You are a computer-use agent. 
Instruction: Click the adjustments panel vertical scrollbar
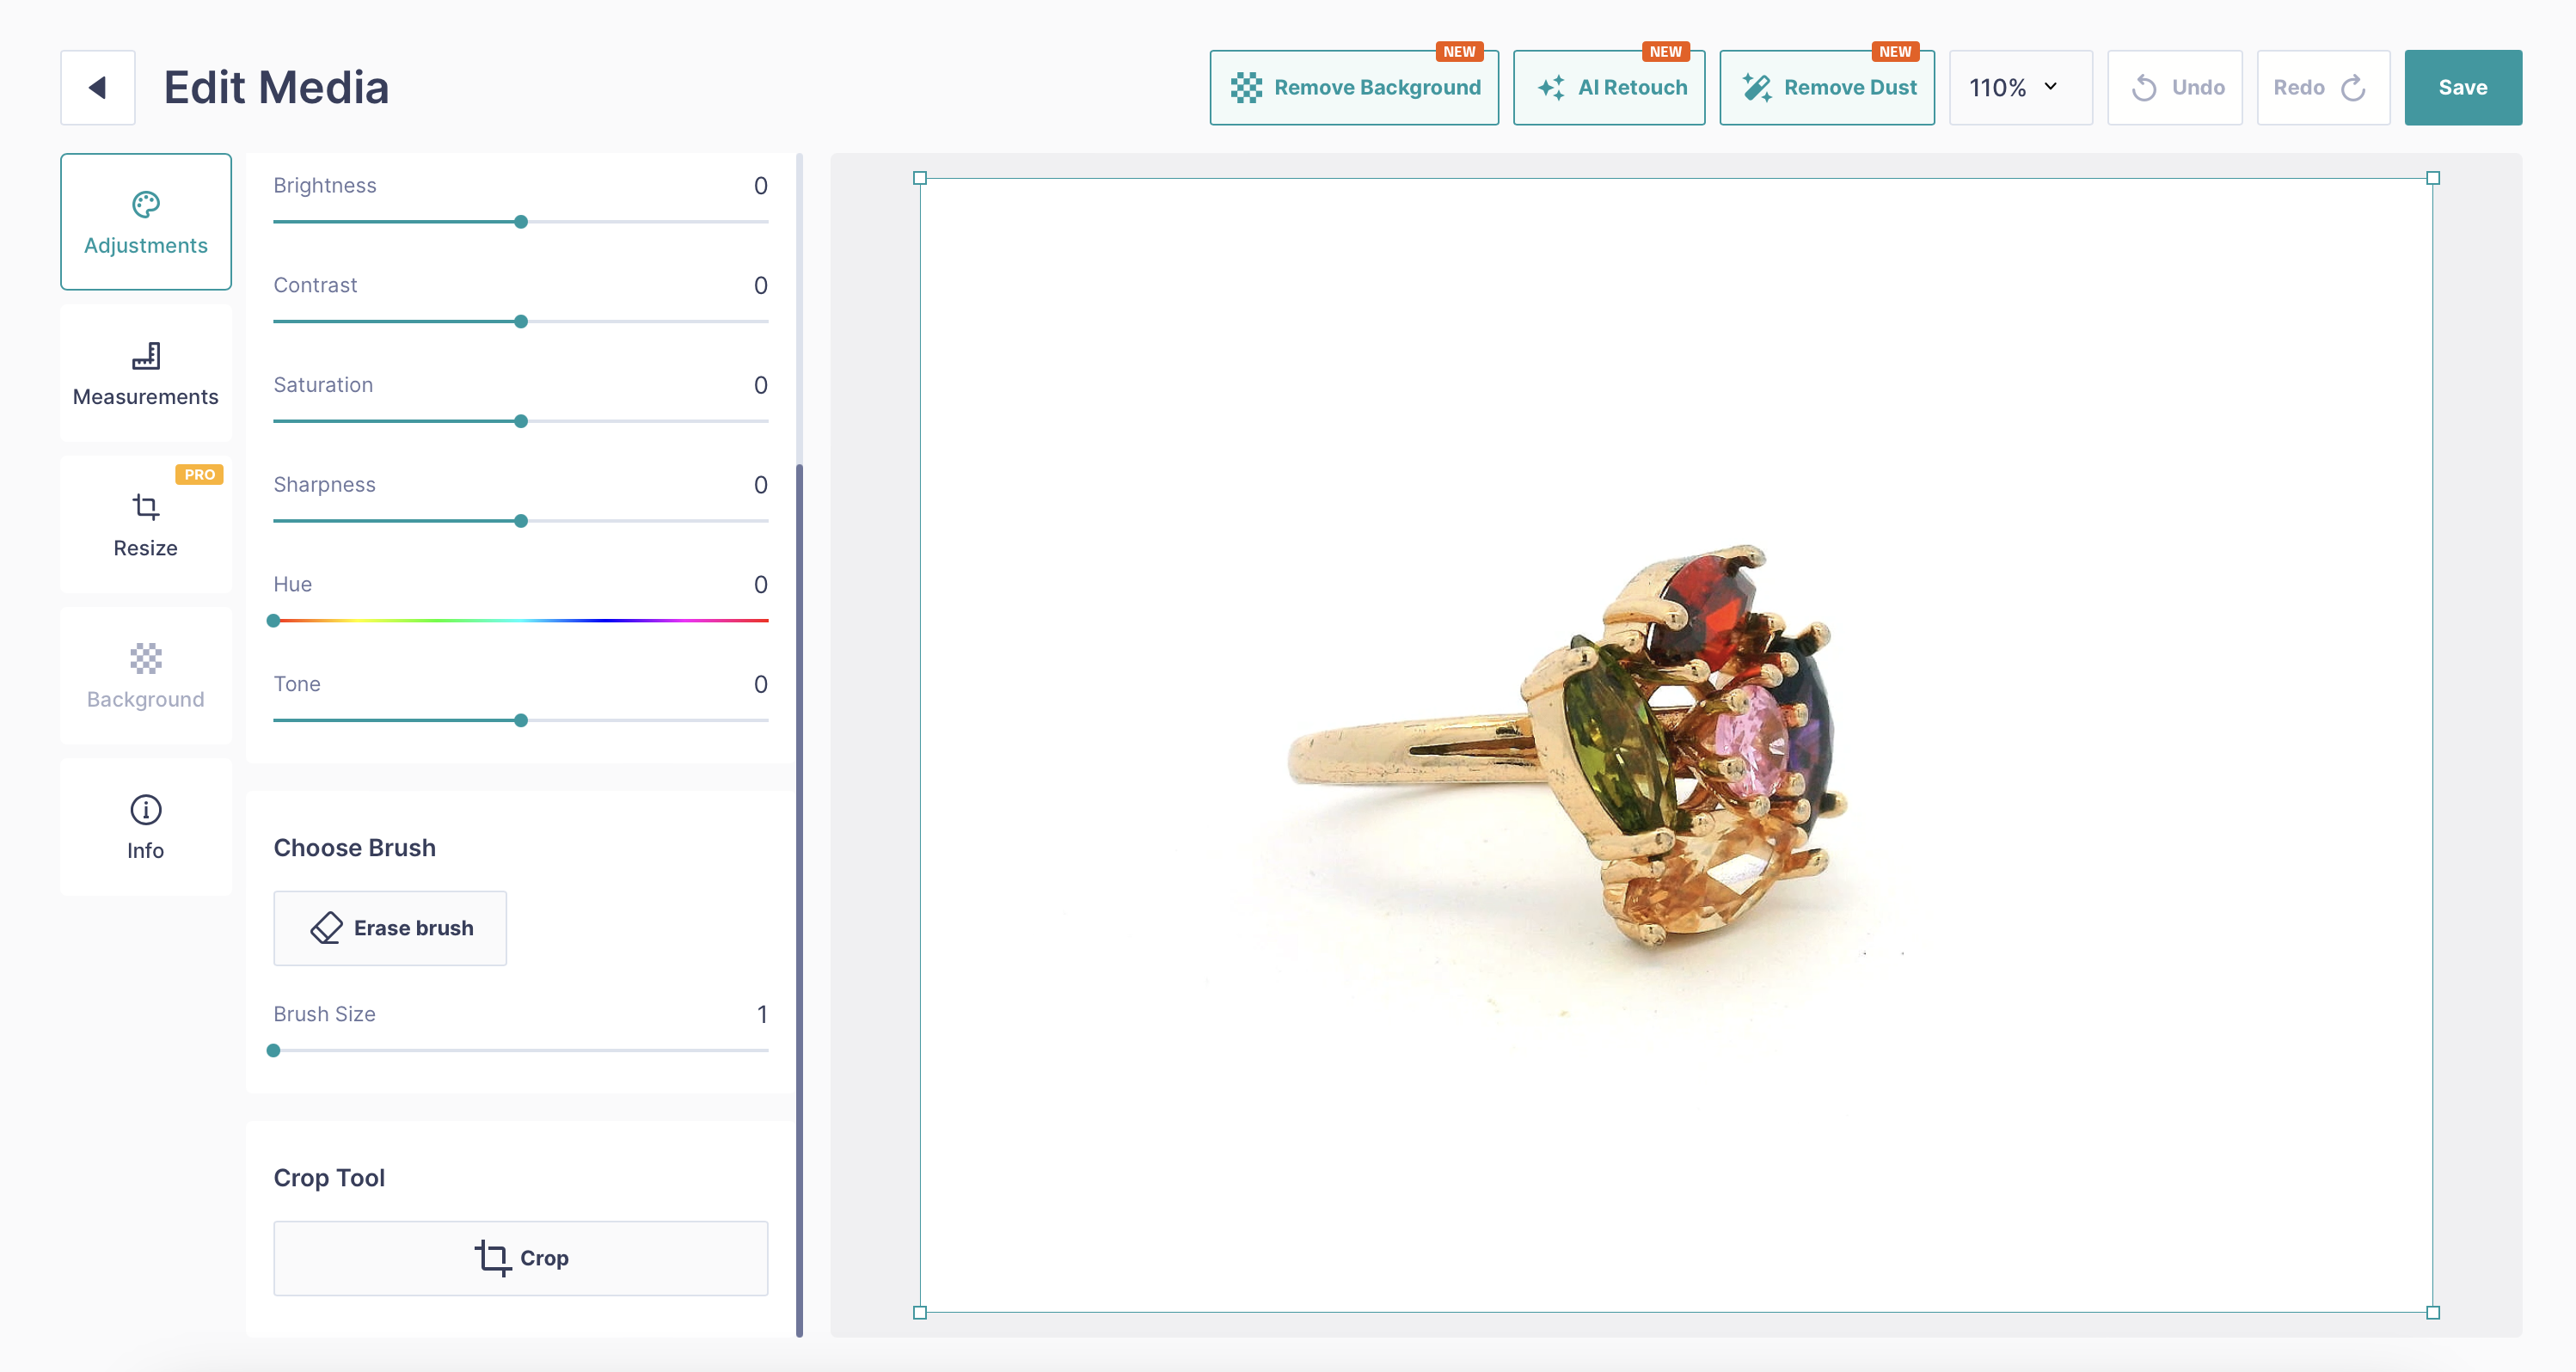coord(799,900)
